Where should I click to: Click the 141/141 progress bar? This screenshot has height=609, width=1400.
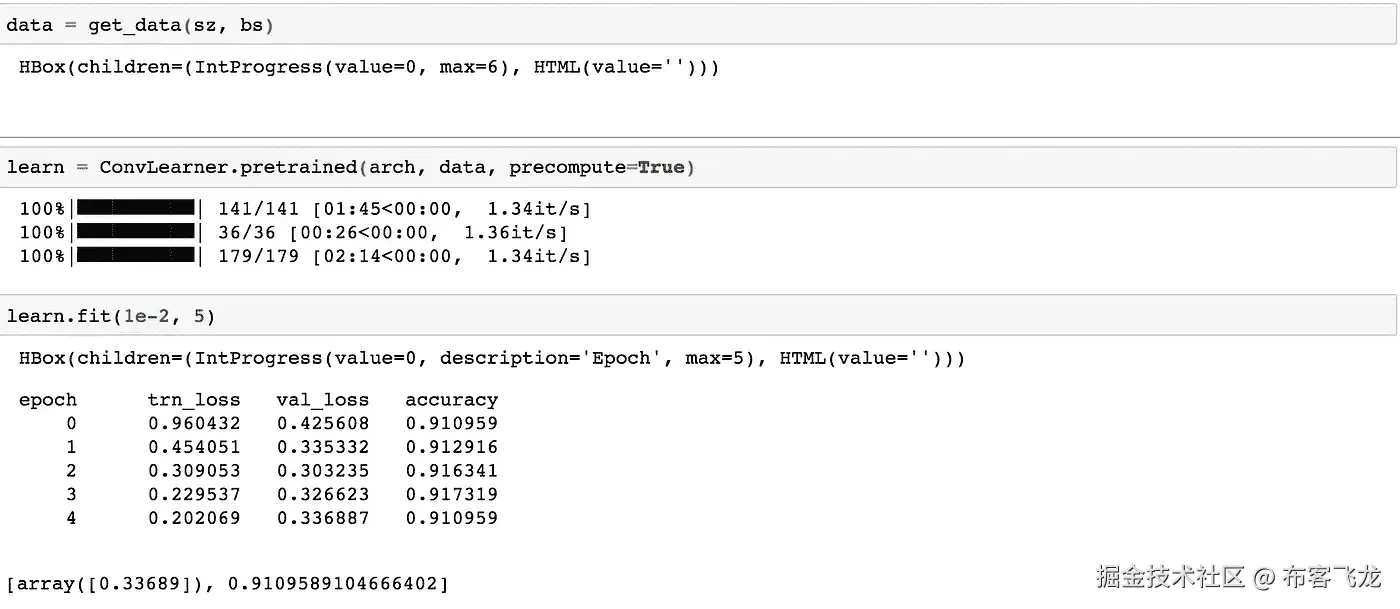pos(136,209)
